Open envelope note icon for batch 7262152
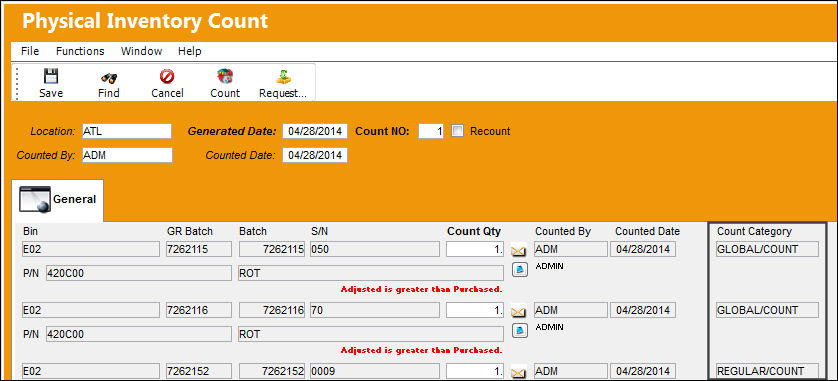This screenshot has width=838, height=381. 518,372
